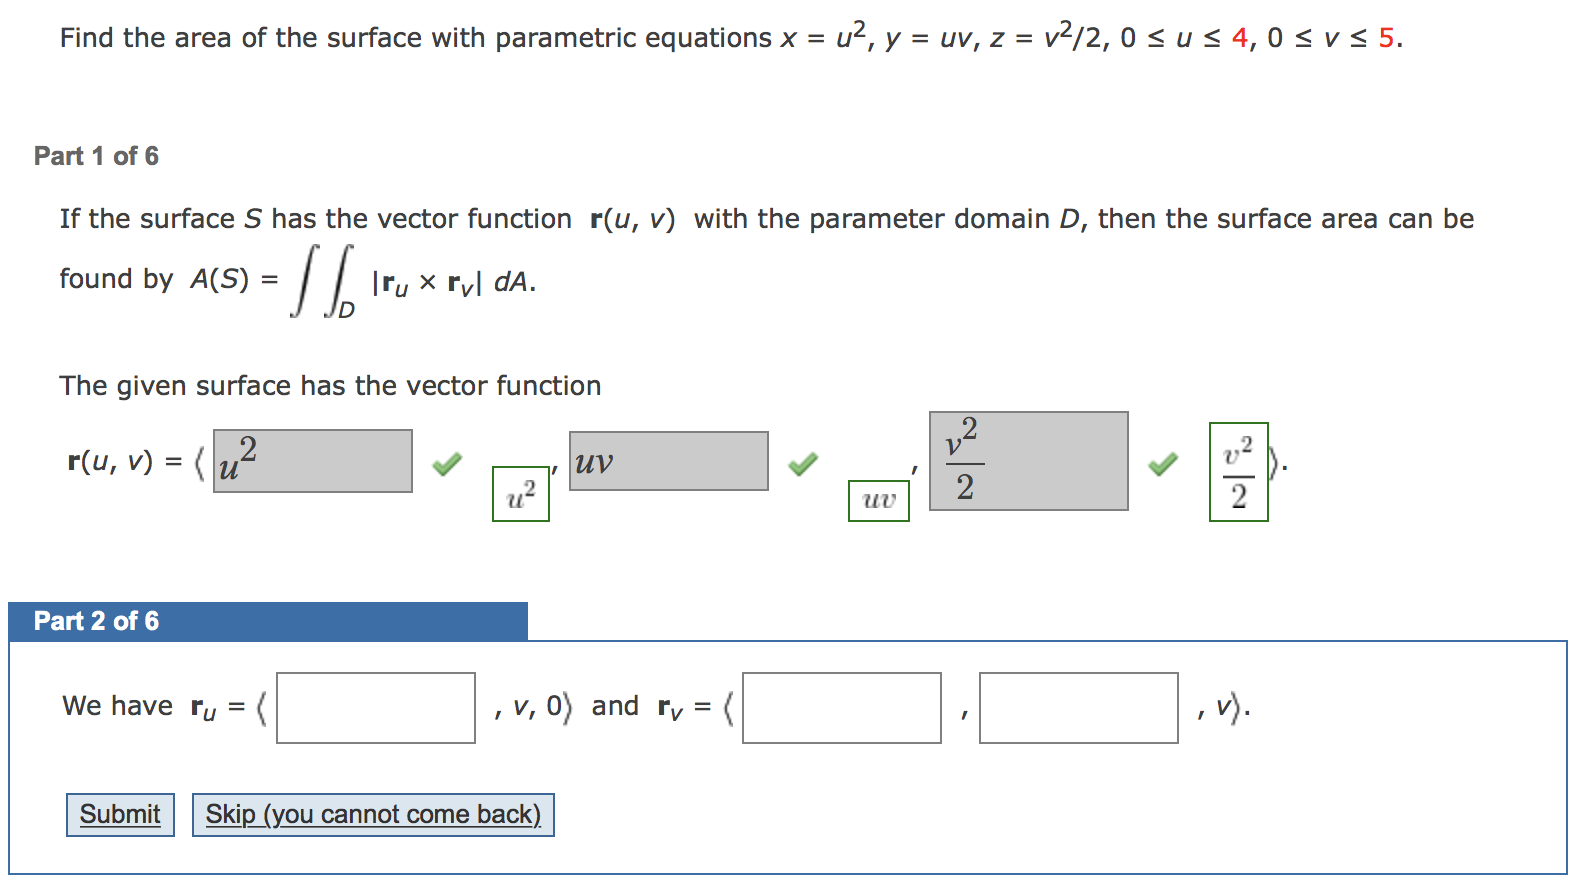Viewport: 1594px width, 884px height.
Task: Select the filled v²/2 answer box
Action: (1028, 462)
